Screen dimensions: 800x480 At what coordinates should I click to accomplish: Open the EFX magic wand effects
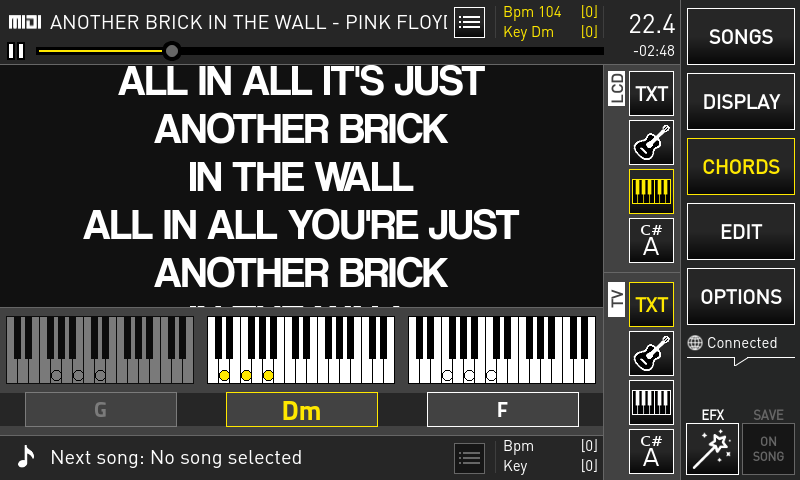712,449
